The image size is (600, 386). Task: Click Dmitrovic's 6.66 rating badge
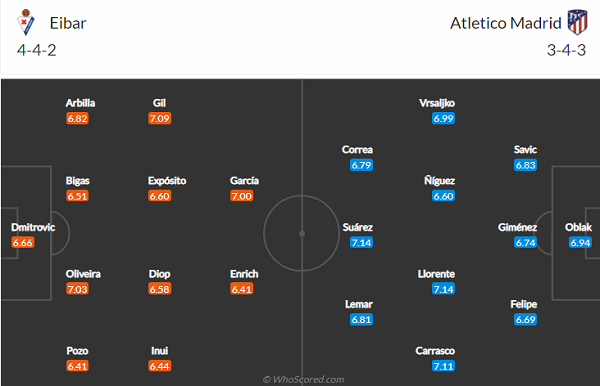pos(23,243)
